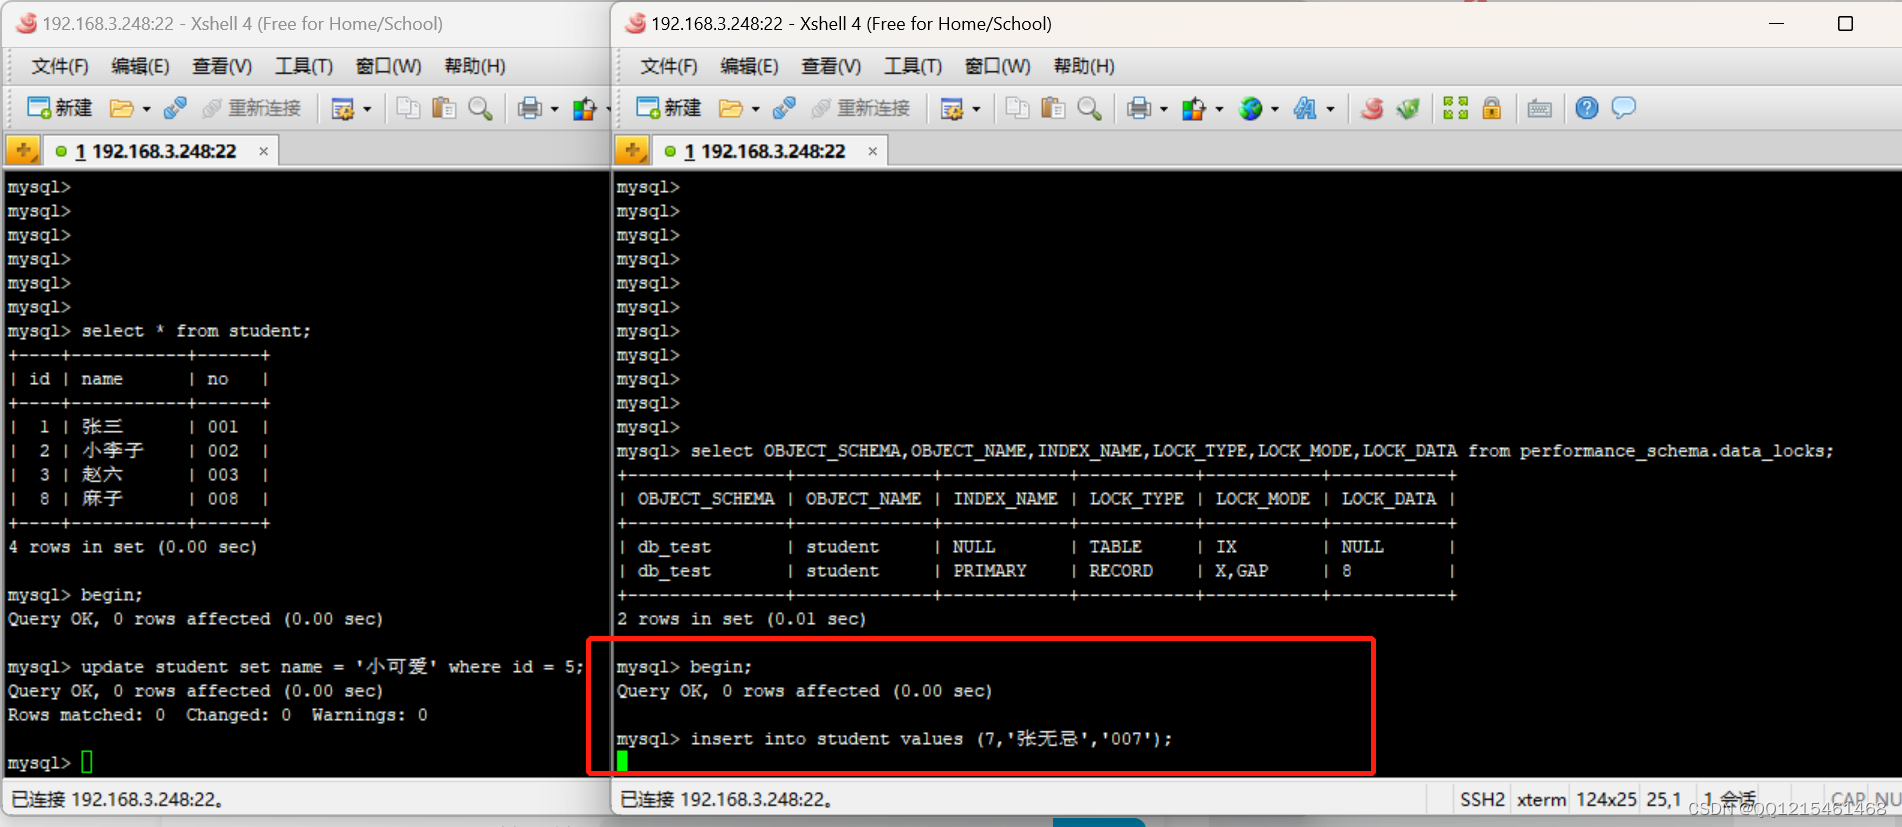Open 编辑(E) menu in right window

coord(749,66)
